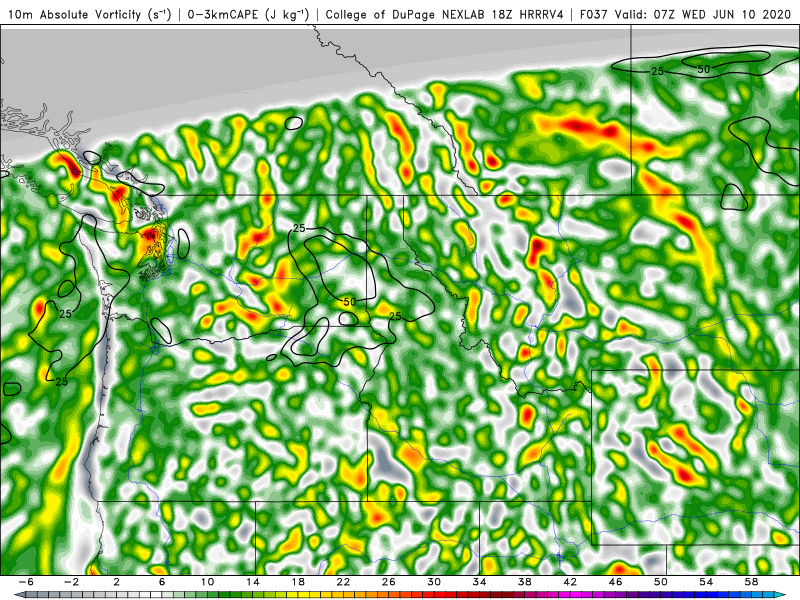Click the 22 label on the color scale
This screenshot has height=600, width=800.
tap(343, 582)
